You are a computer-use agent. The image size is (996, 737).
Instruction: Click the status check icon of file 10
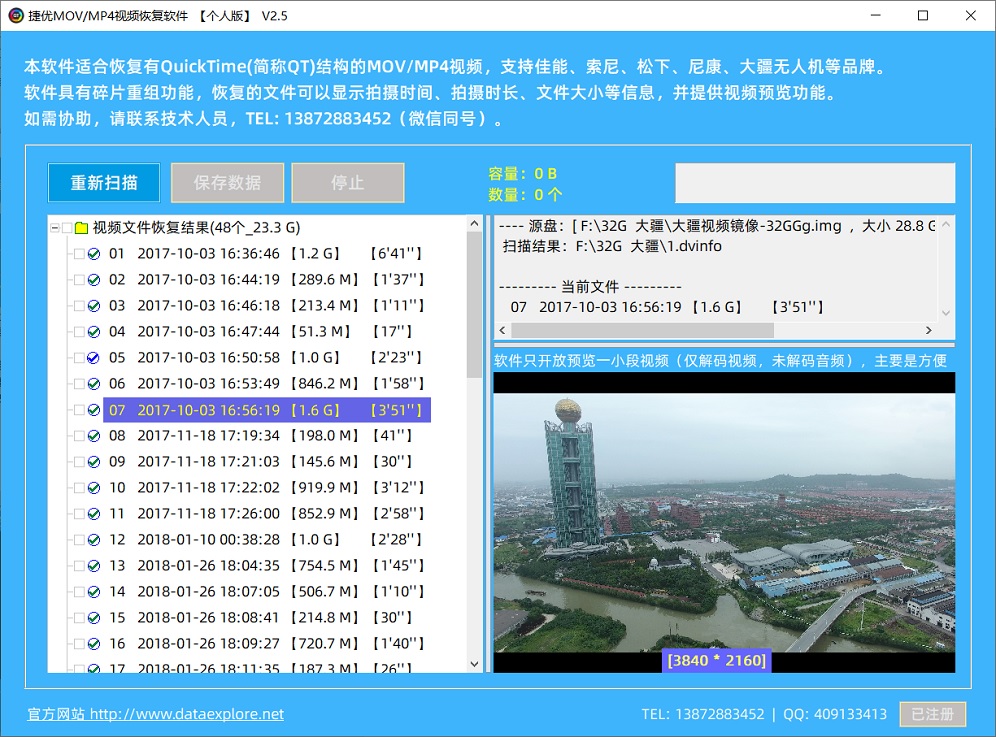[x=94, y=488]
